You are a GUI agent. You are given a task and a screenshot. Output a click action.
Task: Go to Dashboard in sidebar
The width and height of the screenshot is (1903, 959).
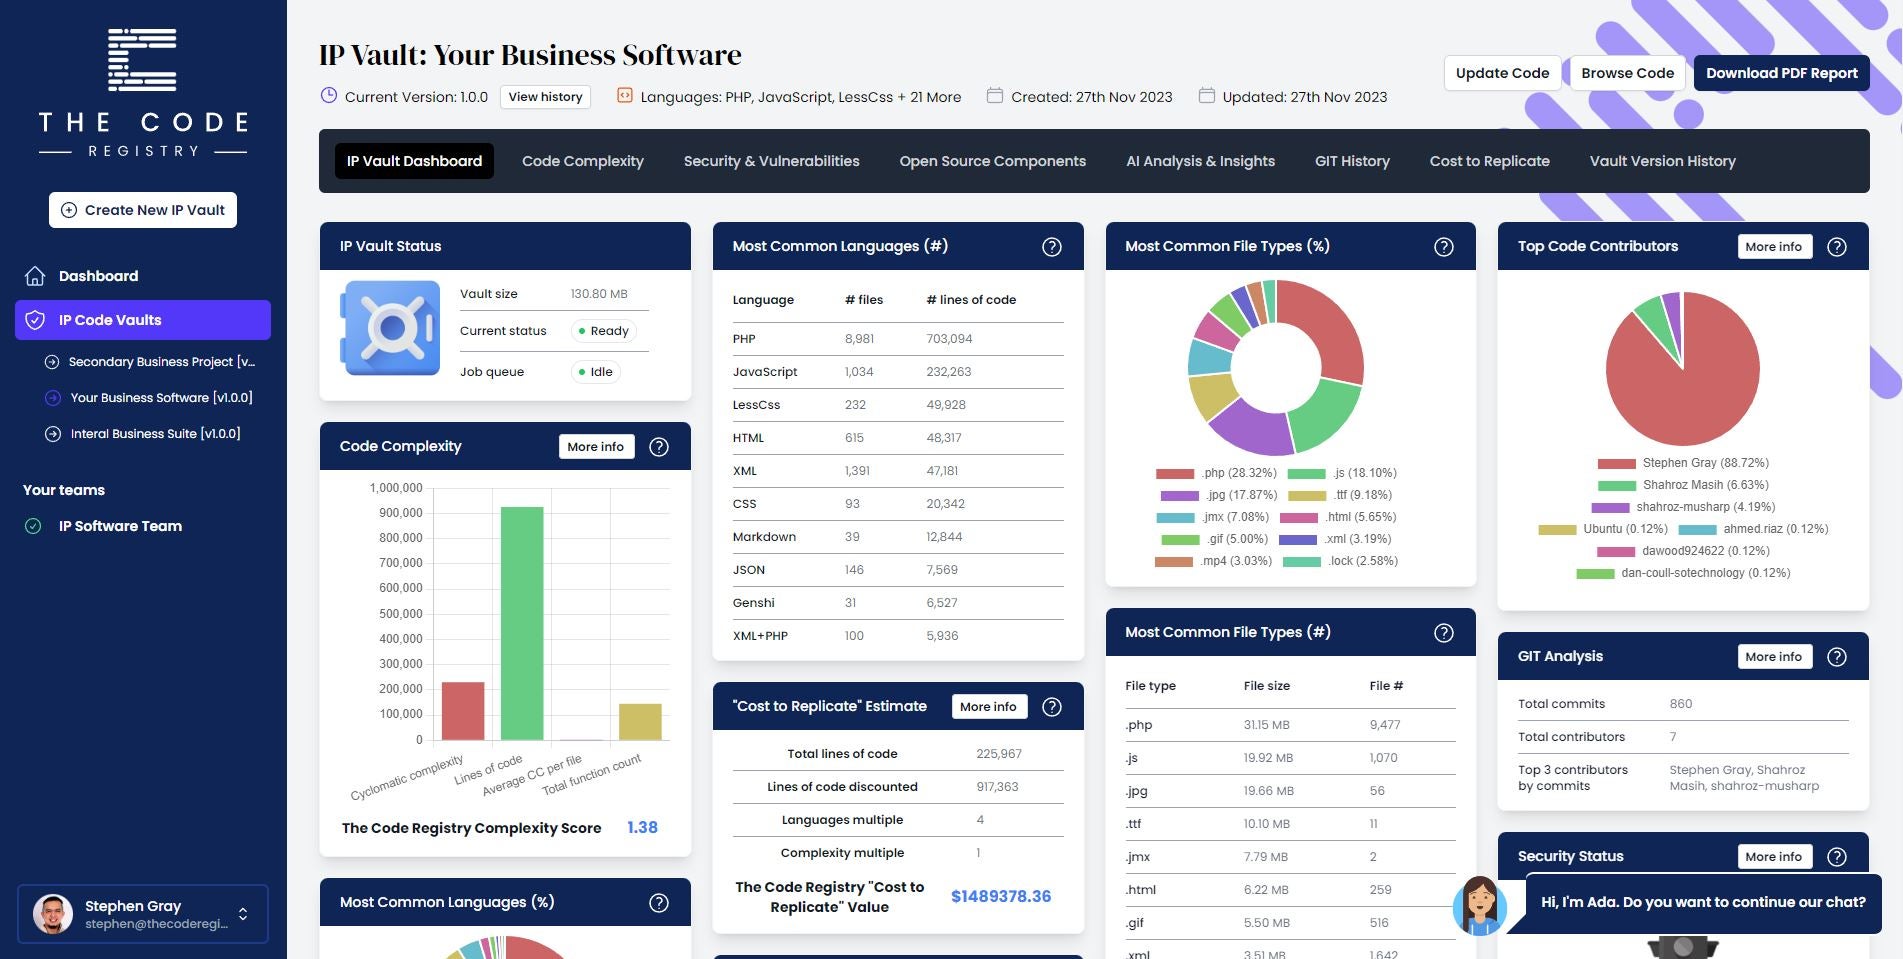[98, 276]
